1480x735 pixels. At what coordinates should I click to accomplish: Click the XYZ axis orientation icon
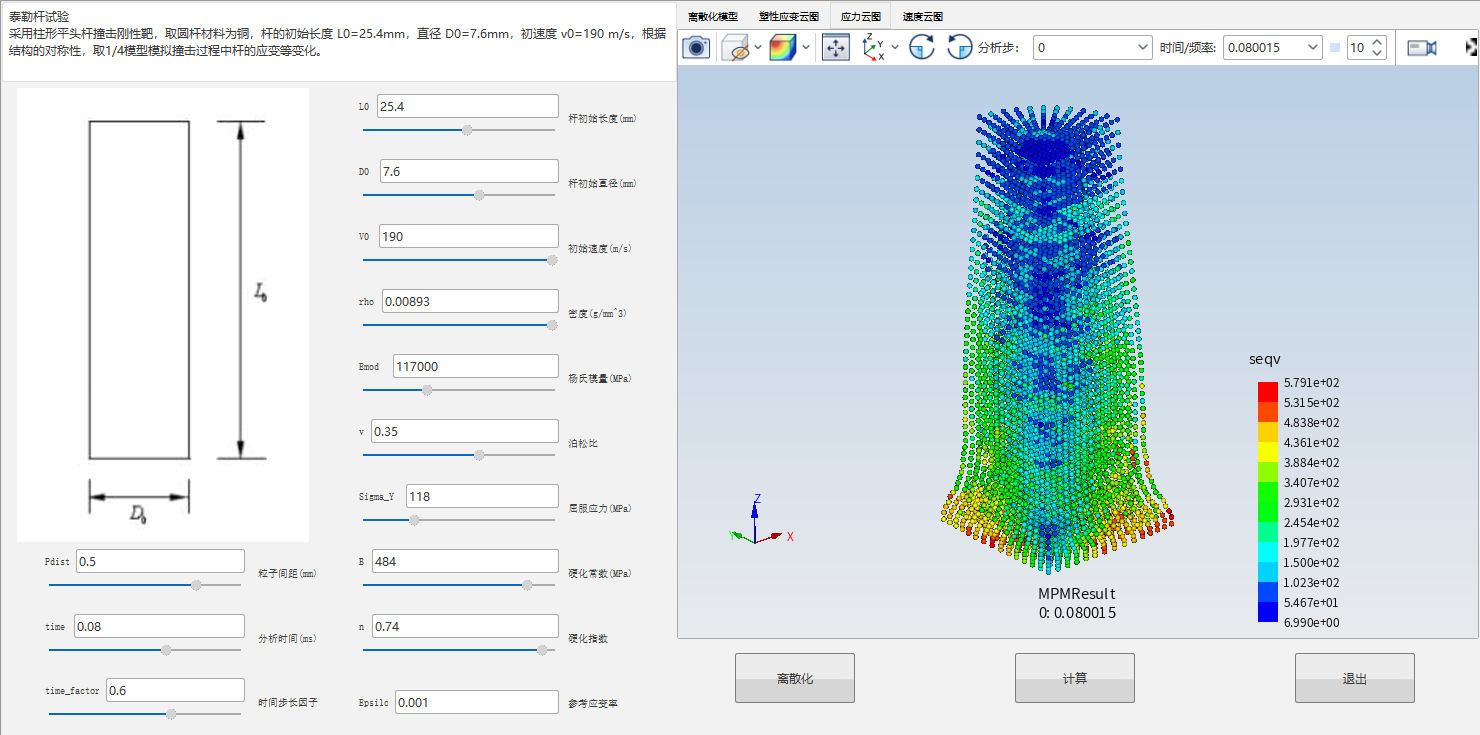[x=873, y=47]
